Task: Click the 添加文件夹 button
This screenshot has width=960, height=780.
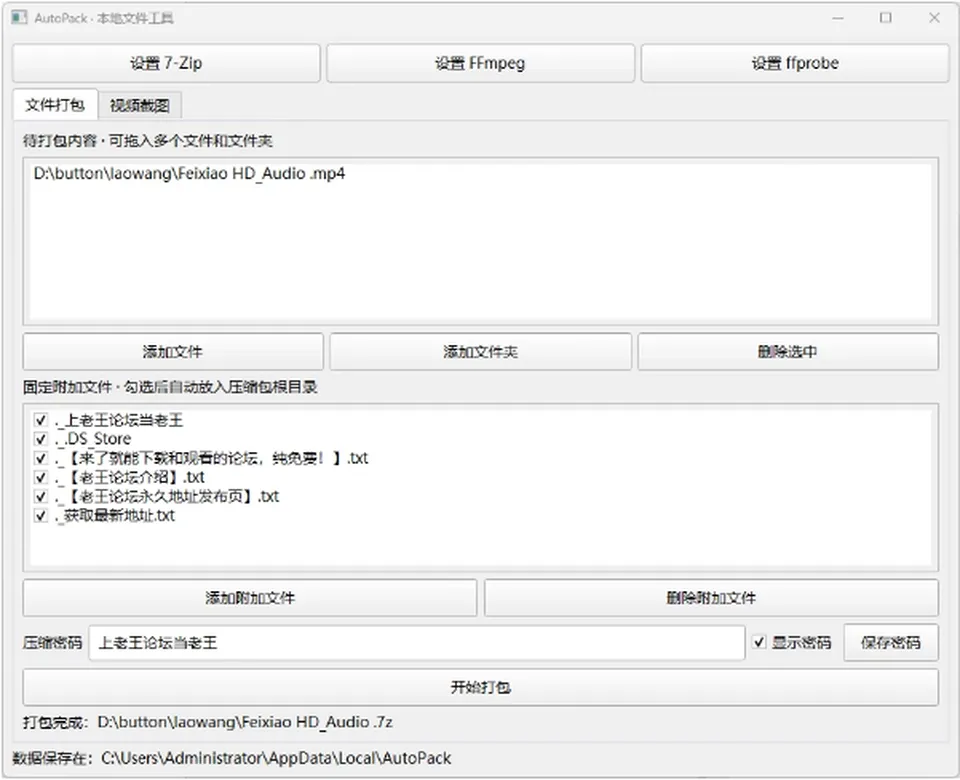Action: [481, 351]
